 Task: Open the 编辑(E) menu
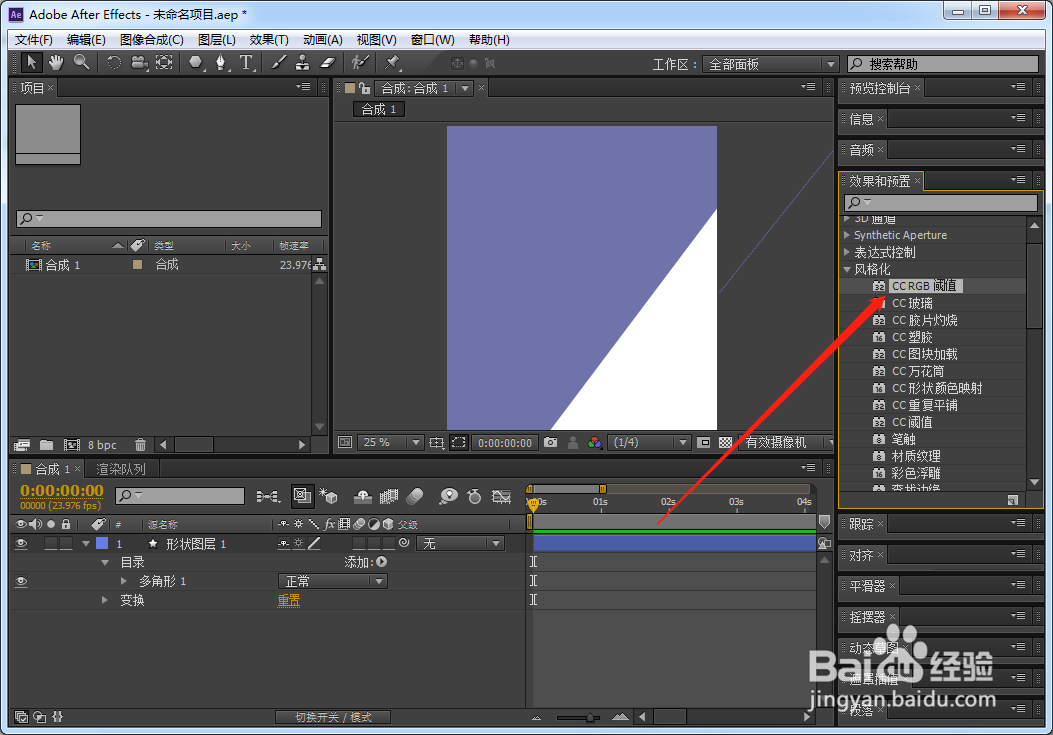tap(86, 40)
